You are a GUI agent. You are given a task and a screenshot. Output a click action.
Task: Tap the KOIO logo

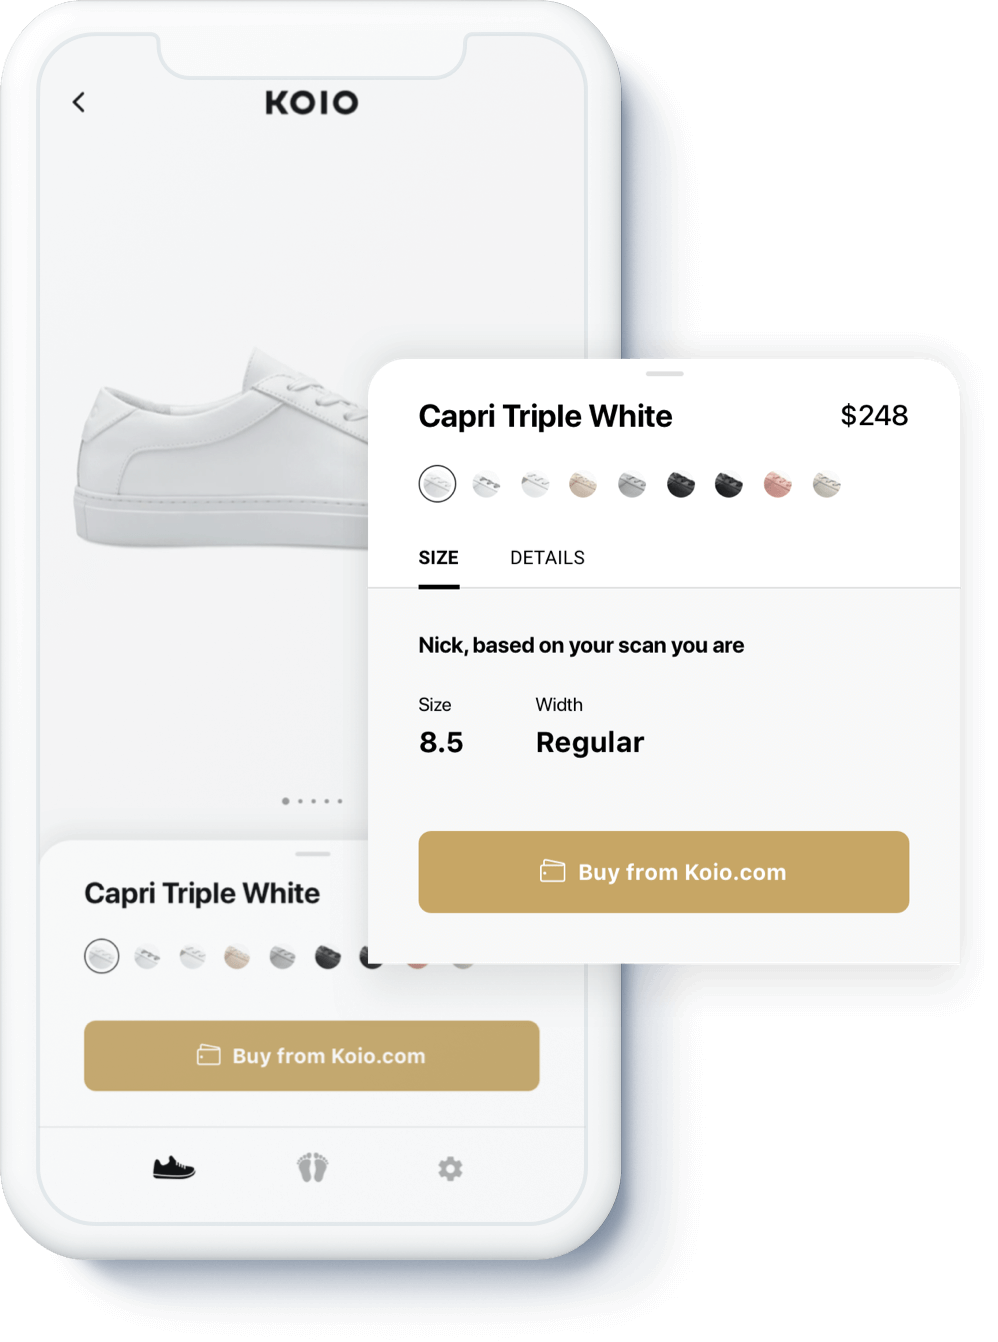click(x=311, y=102)
